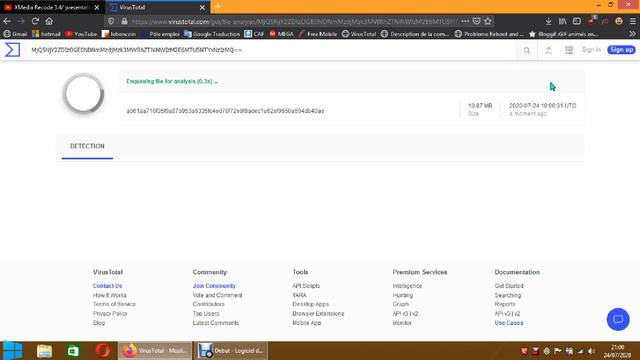
Task: Close the VirusTotal tab
Action: (202, 7)
